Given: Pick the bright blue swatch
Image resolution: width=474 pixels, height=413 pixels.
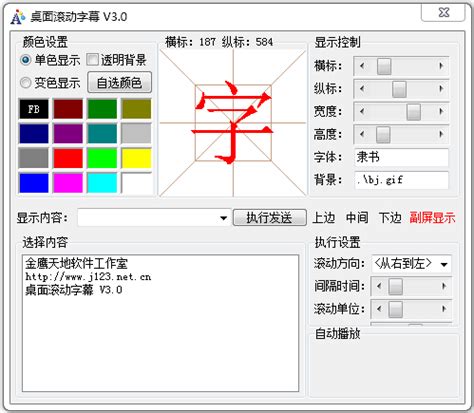Looking at the screenshot, I should coord(34,183).
